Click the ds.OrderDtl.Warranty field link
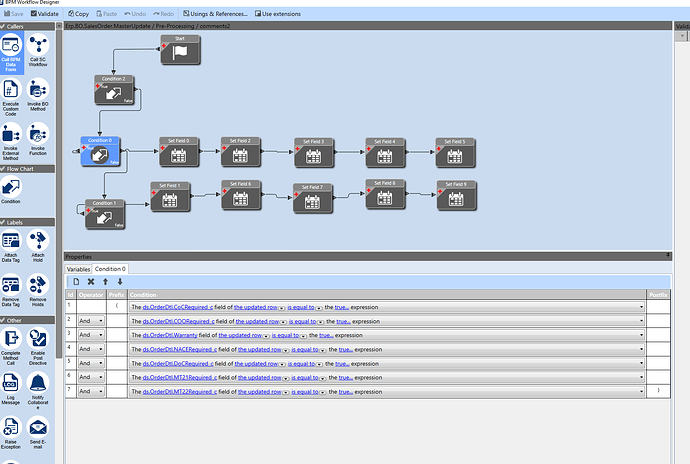Viewport: 690px width, 464px height. click(170, 335)
